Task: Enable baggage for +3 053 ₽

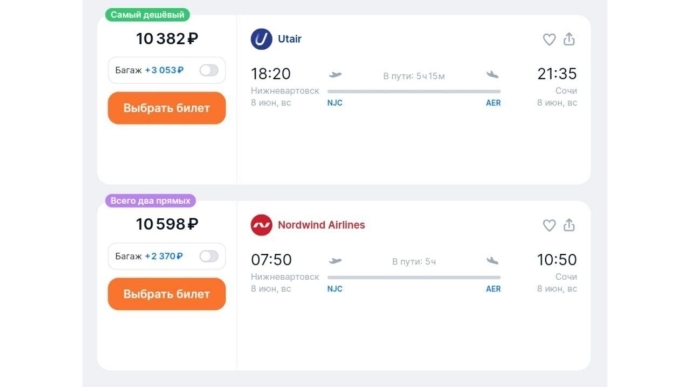Action: pos(209,70)
